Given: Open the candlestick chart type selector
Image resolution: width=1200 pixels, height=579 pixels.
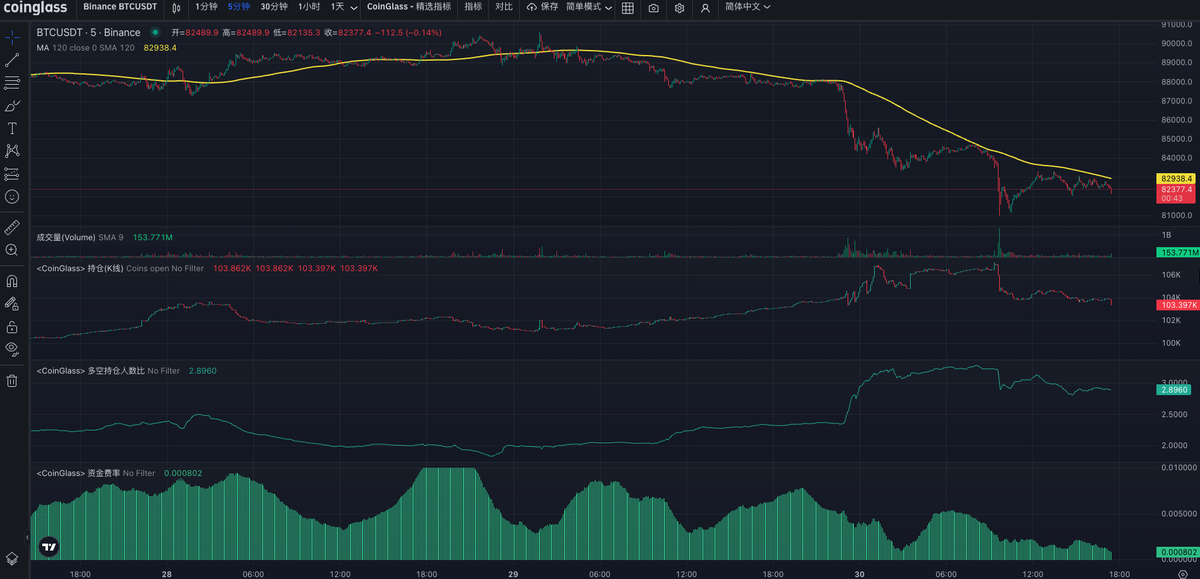Looking at the screenshot, I should click(177, 7).
